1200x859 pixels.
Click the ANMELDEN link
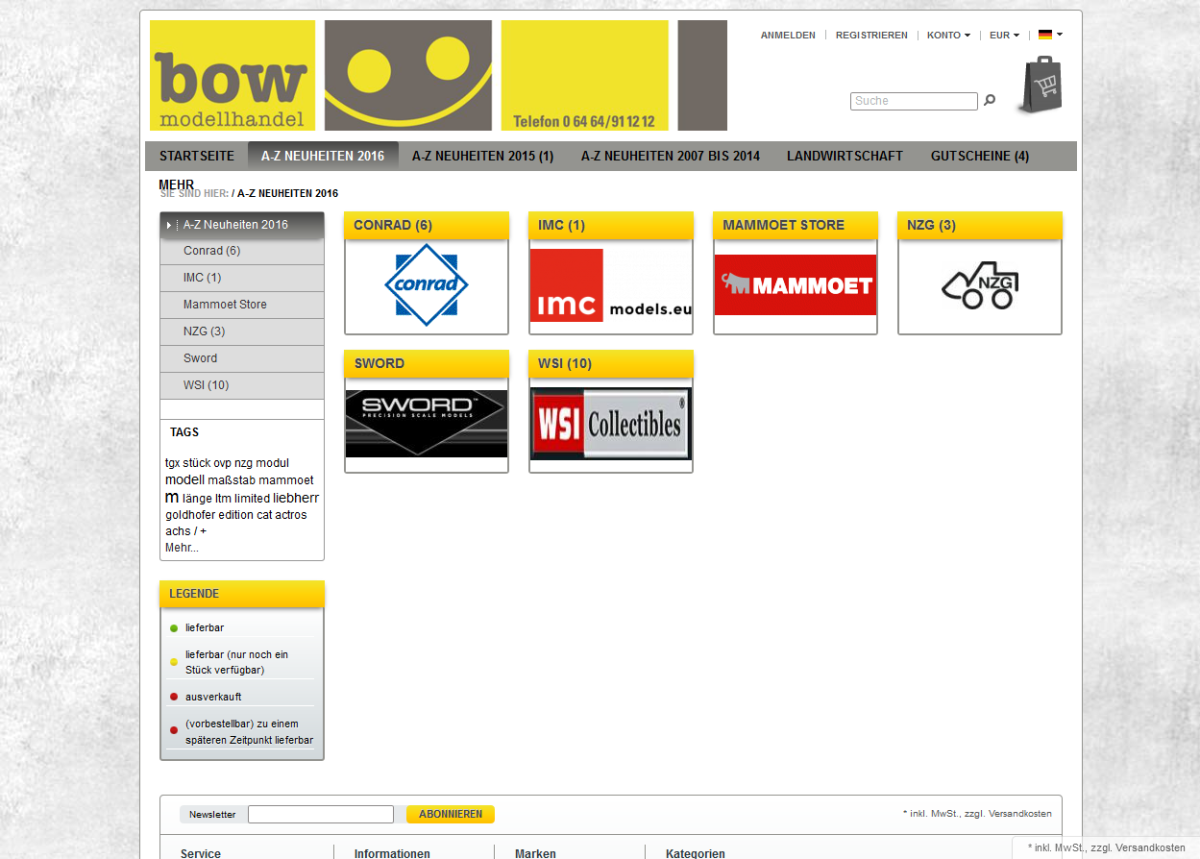788,35
